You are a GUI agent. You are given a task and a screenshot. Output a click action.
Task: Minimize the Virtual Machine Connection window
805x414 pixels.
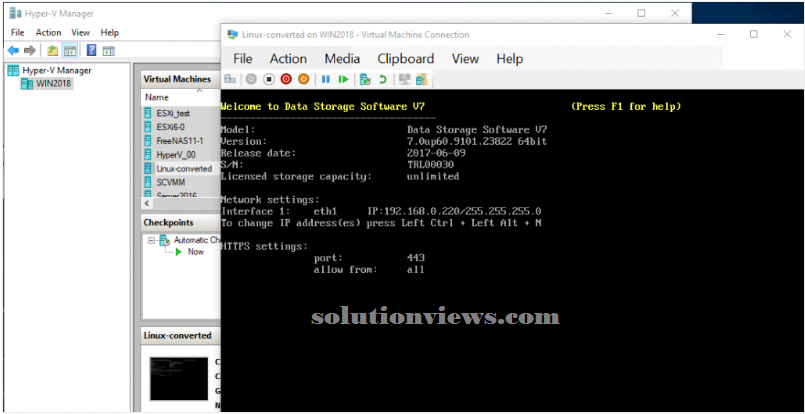(721, 34)
